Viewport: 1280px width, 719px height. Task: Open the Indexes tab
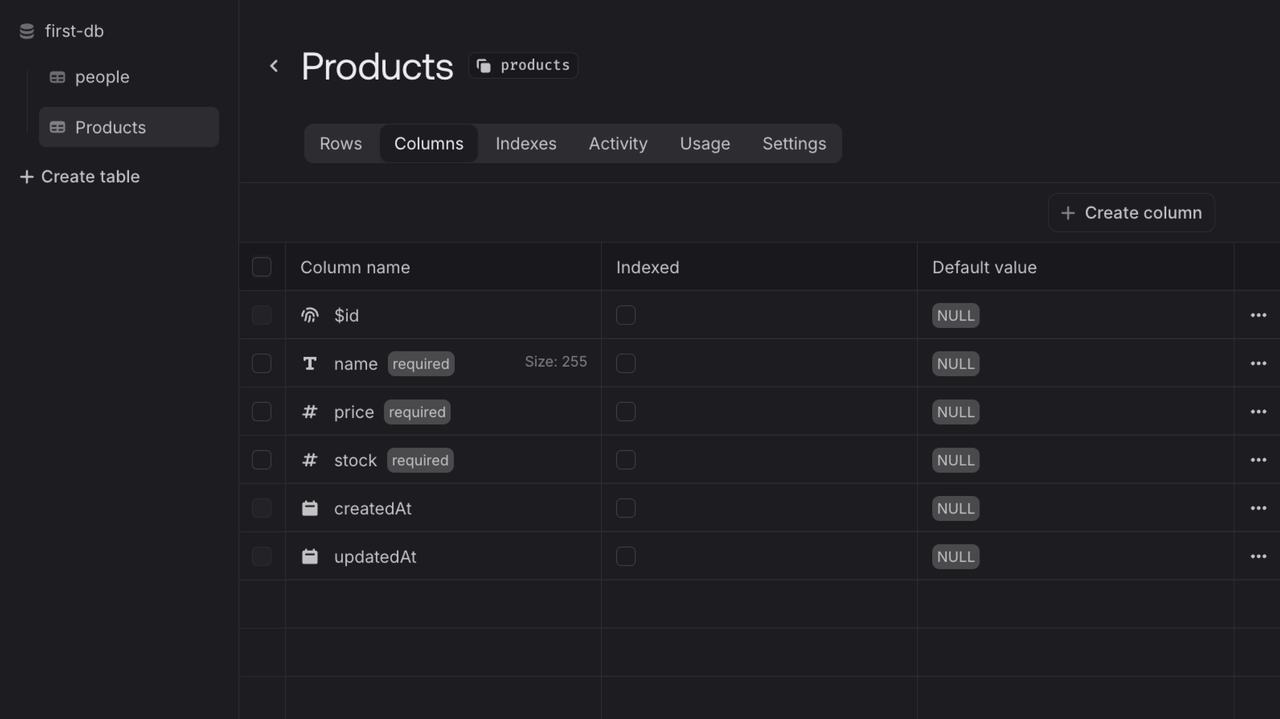click(x=526, y=144)
